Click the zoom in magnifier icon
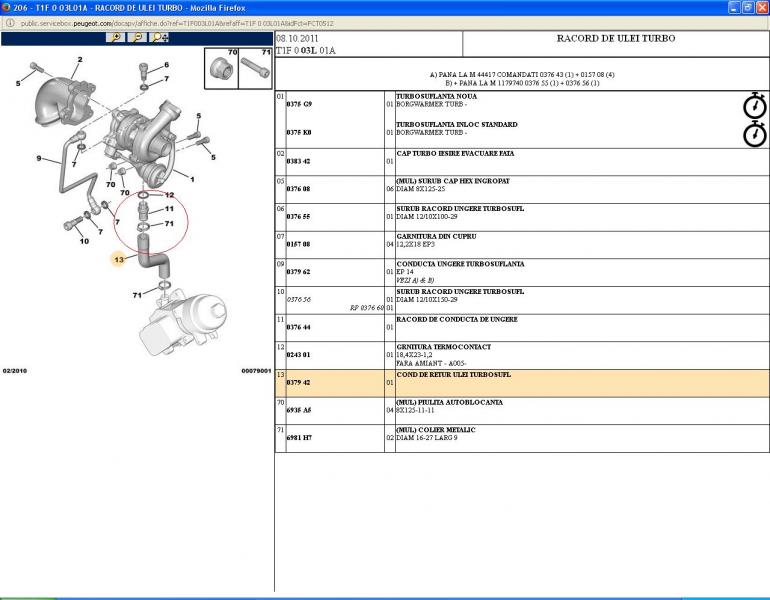 (x=116, y=37)
